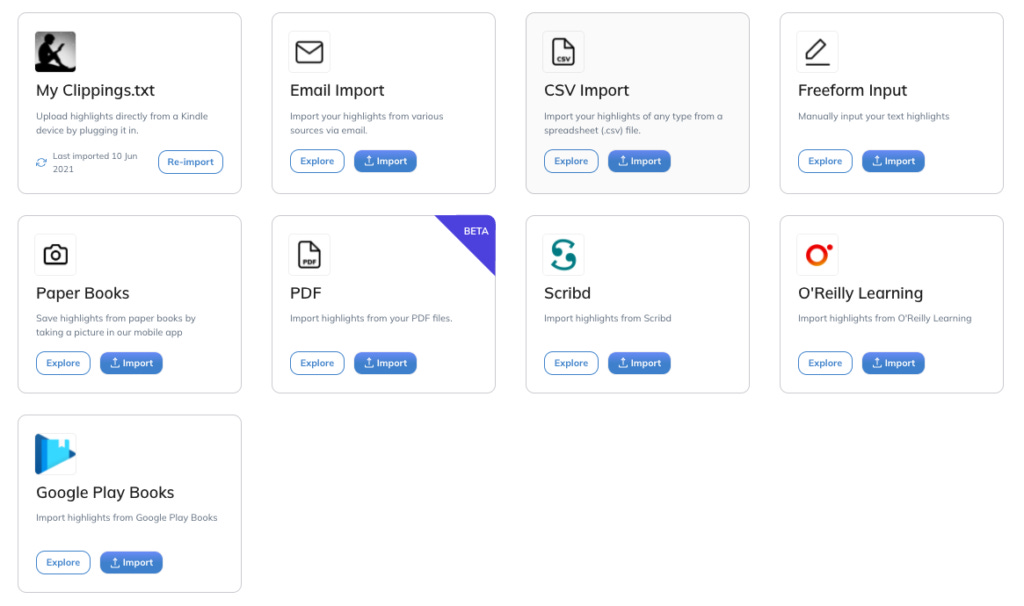Import highlights from Paper Books

click(131, 363)
